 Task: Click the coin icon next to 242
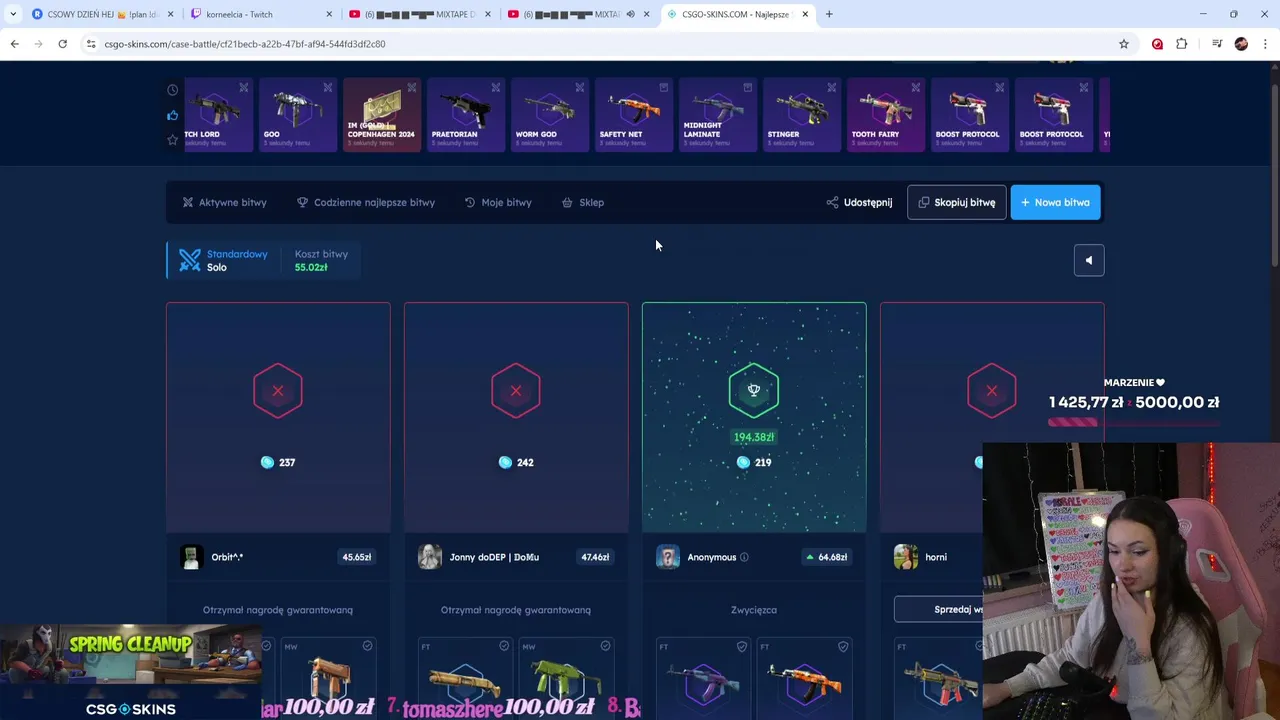point(505,462)
